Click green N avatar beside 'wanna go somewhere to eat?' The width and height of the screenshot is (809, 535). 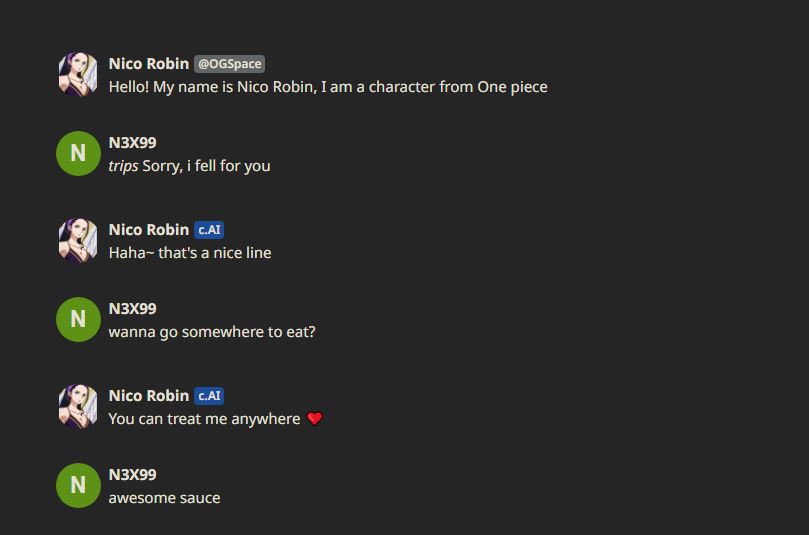click(78, 319)
